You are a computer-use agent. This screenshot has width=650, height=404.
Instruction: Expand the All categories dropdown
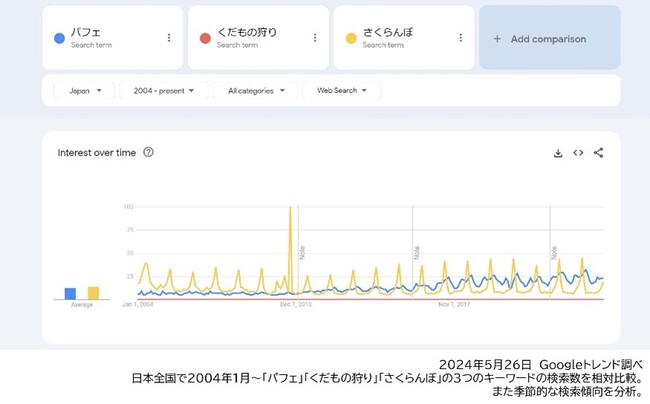click(256, 90)
